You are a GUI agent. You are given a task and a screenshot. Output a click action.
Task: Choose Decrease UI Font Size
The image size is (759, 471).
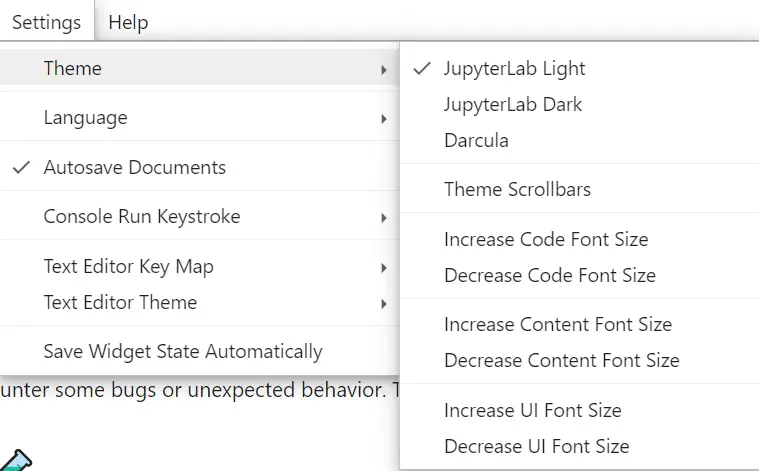(x=579, y=446)
